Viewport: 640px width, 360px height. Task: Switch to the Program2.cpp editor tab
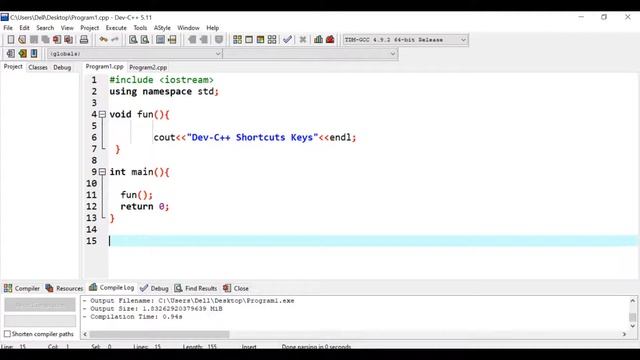point(148,67)
